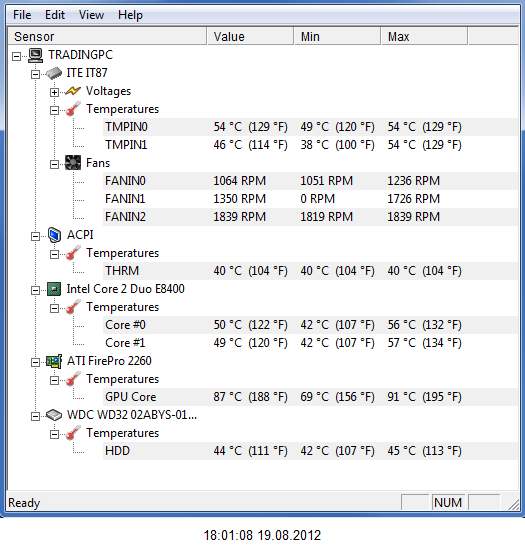Collapse the Intel Core 2 Duo E8400 node
Image resolution: width=525 pixels, height=552 pixels.
pos(35,290)
